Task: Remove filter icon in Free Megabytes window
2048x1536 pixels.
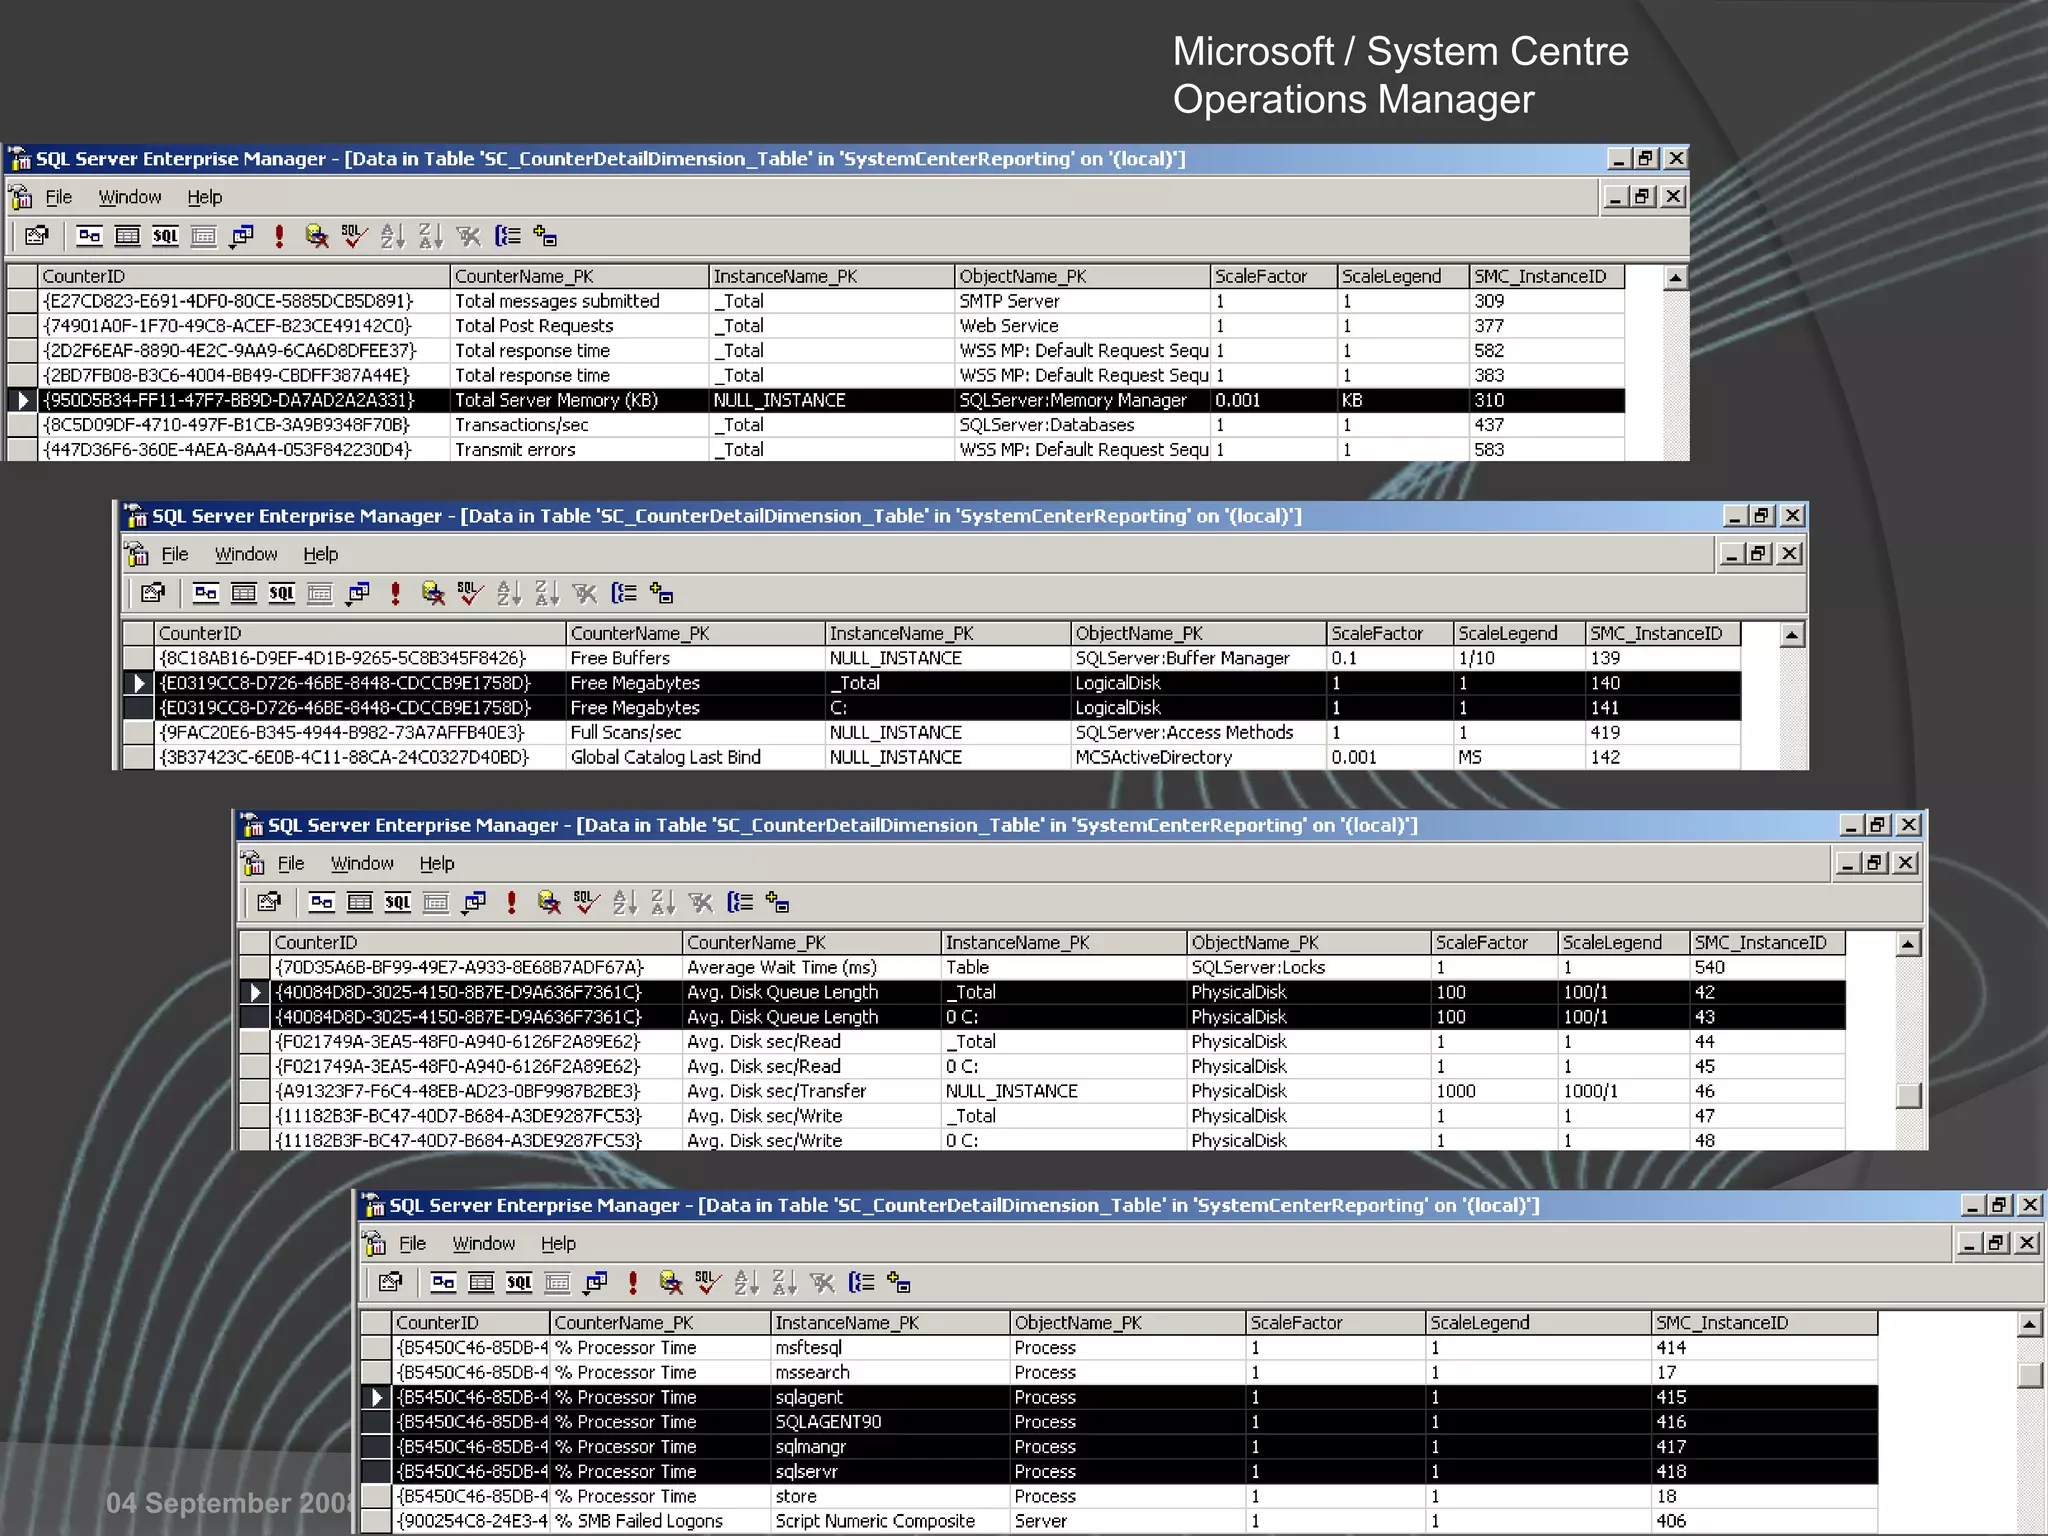Action: click(x=585, y=593)
